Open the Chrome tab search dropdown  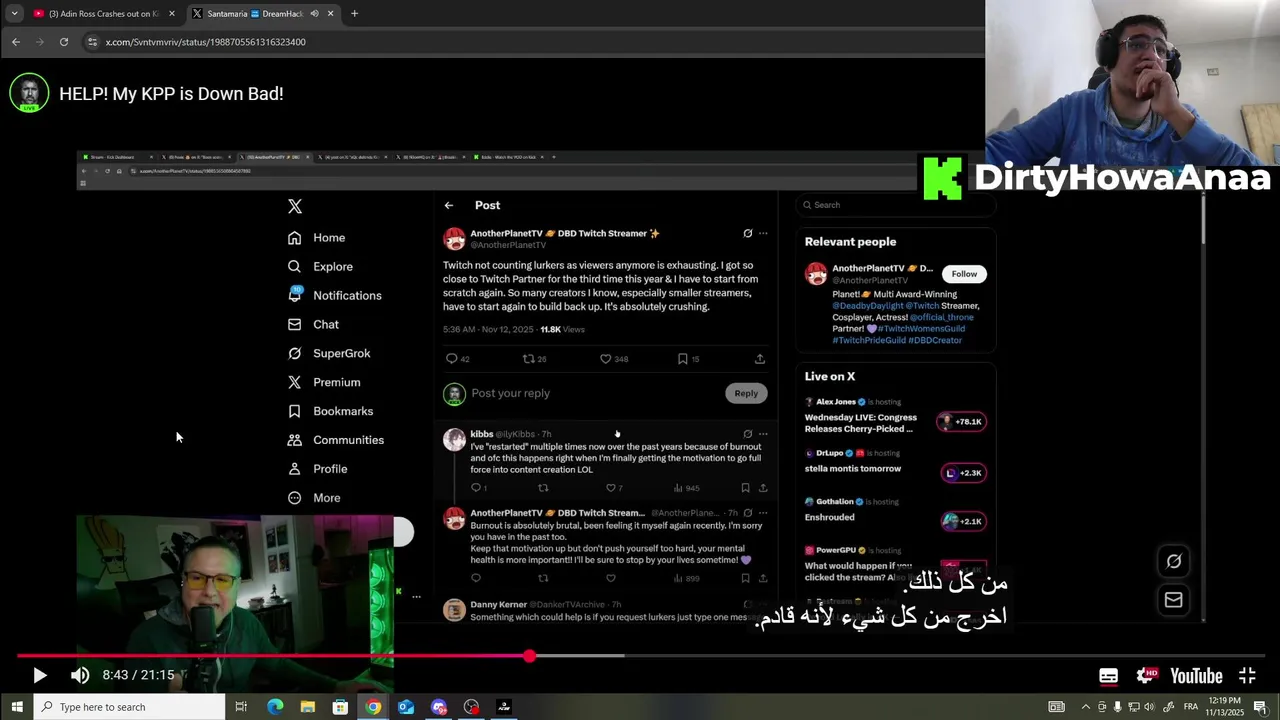pos(14,14)
